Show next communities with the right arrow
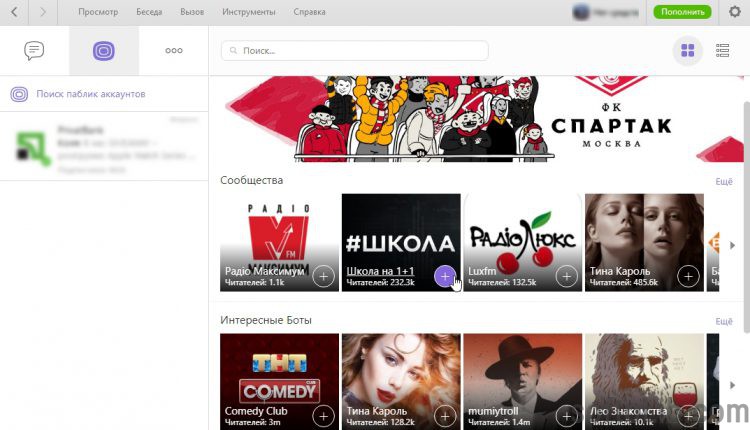The width and height of the screenshot is (750, 430). coord(732,245)
